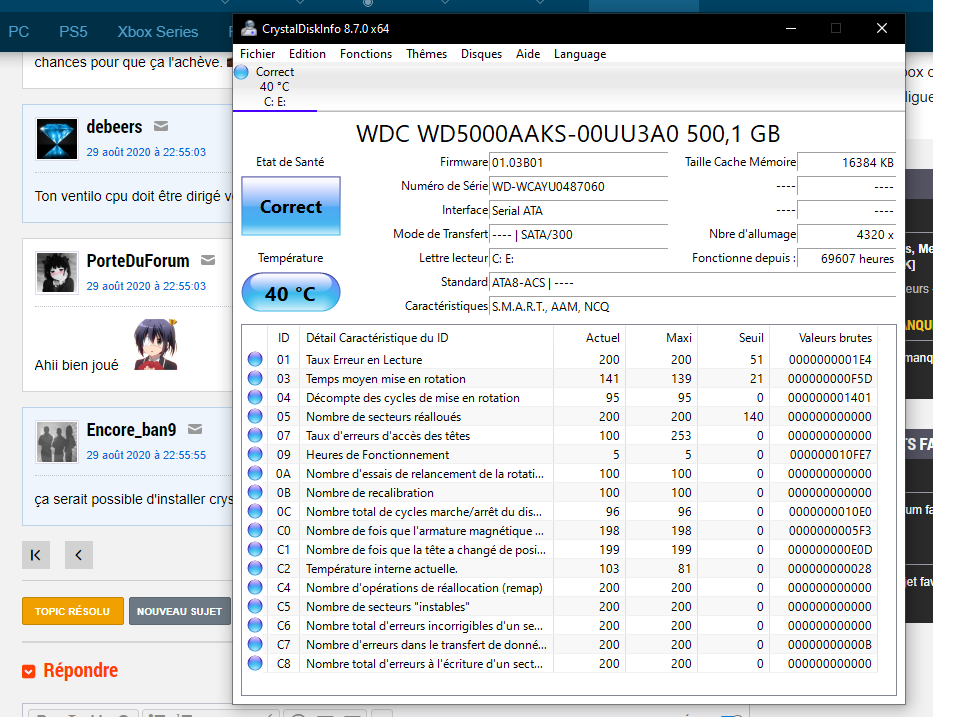Viewport: 964px width, 728px height.
Task: Click the ID column header
Action: tap(283, 338)
